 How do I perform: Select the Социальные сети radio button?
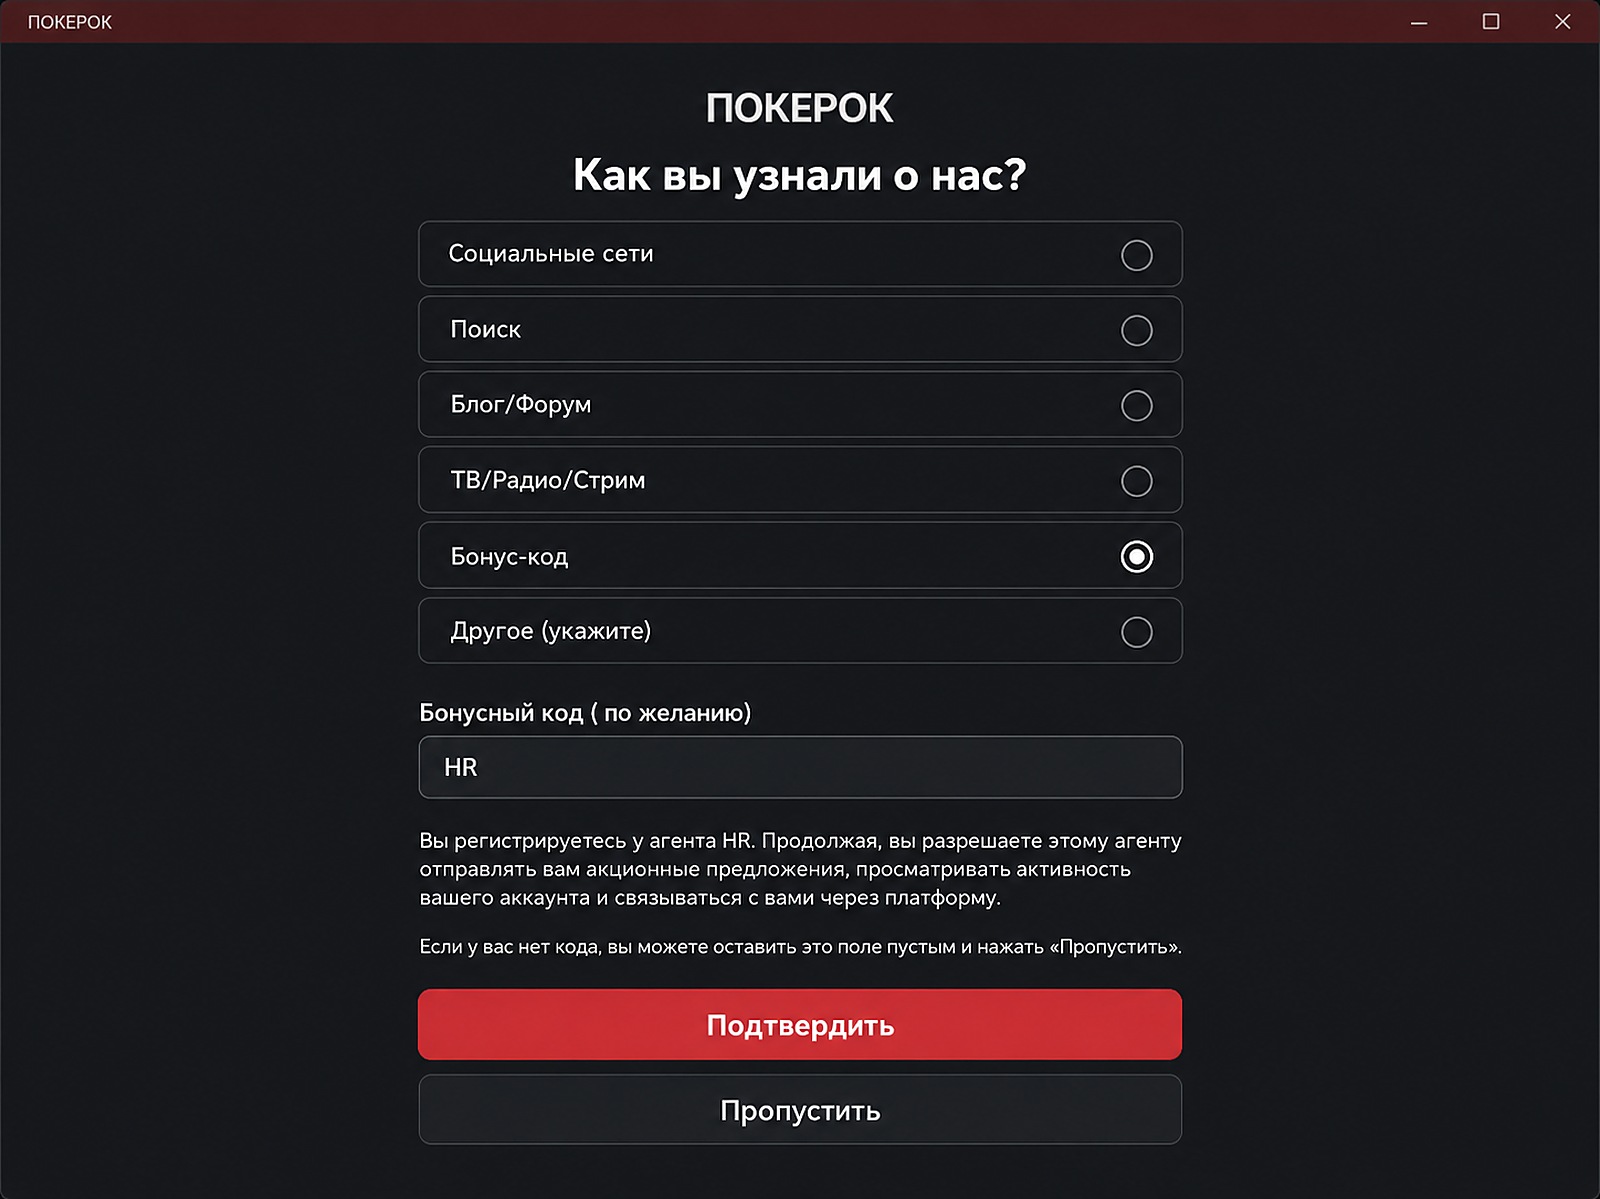click(x=1136, y=255)
